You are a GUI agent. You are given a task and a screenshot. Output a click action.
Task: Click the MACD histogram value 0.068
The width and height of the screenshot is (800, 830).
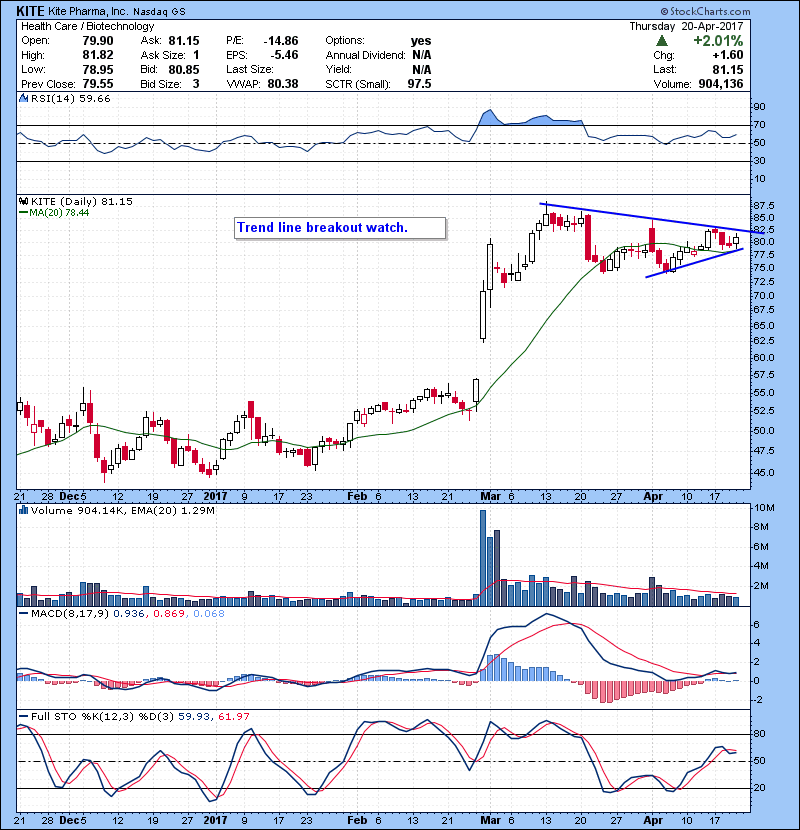pyautogui.click(x=209, y=614)
